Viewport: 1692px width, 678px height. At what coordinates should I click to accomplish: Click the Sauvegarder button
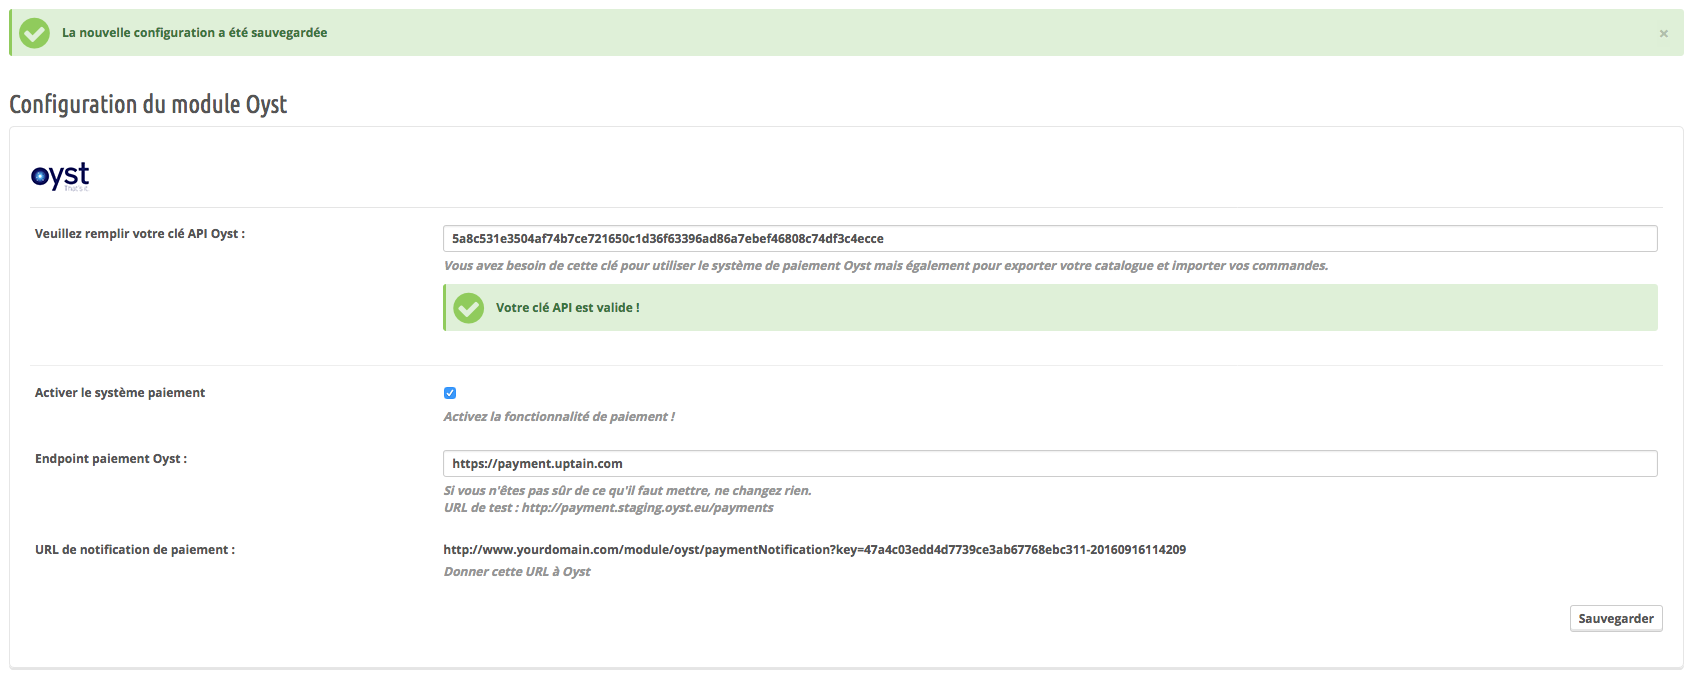point(1616,618)
